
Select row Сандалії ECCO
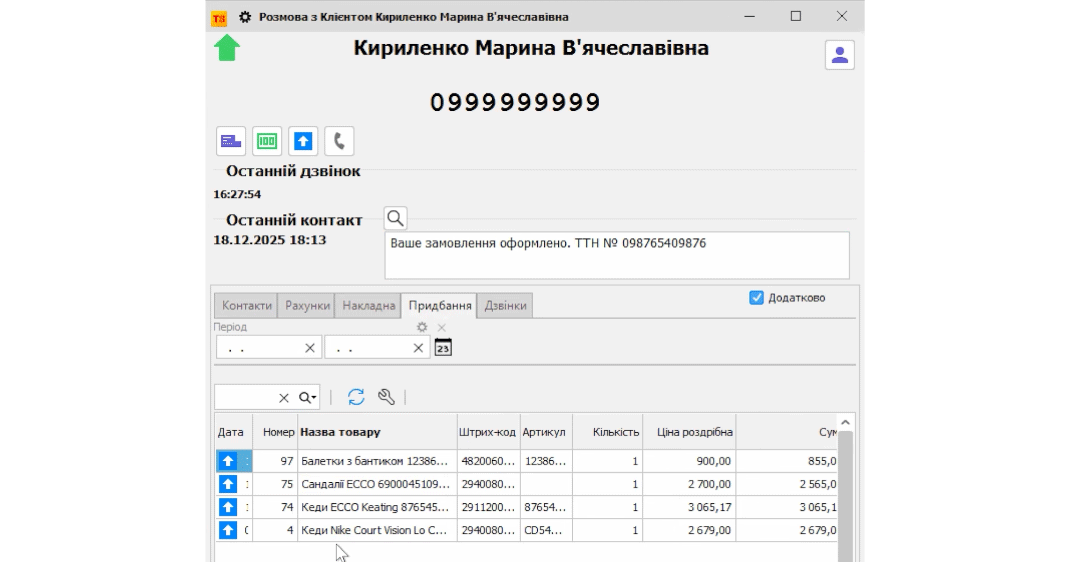(x=527, y=484)
